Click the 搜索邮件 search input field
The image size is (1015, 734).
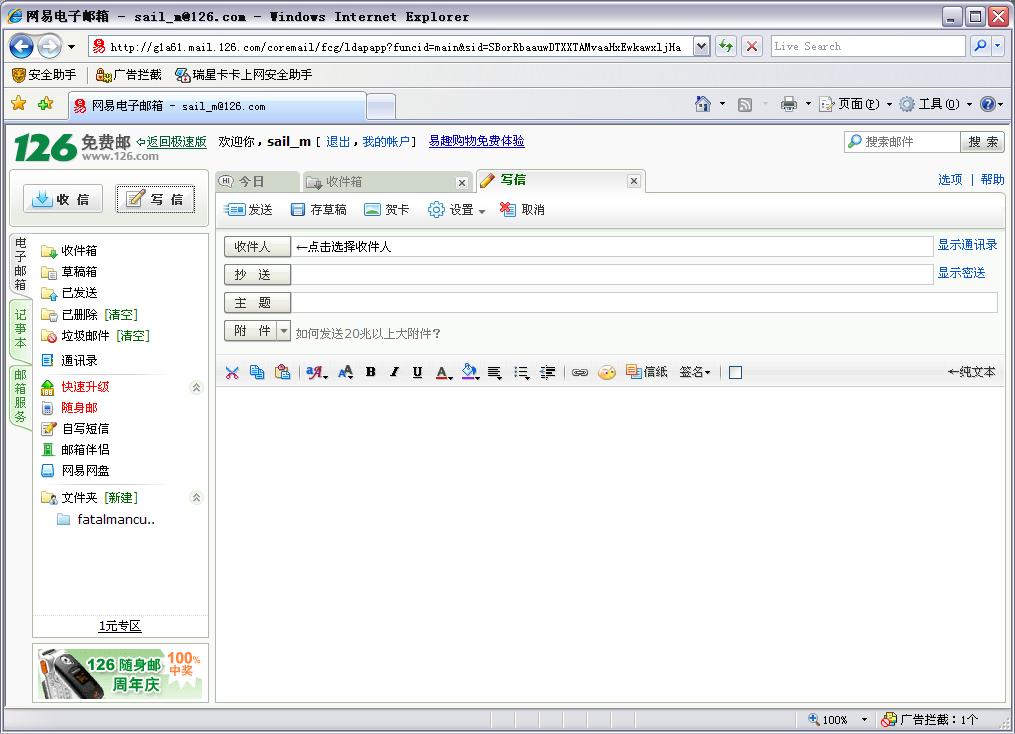pyautogui.click(x=902, y=142)
